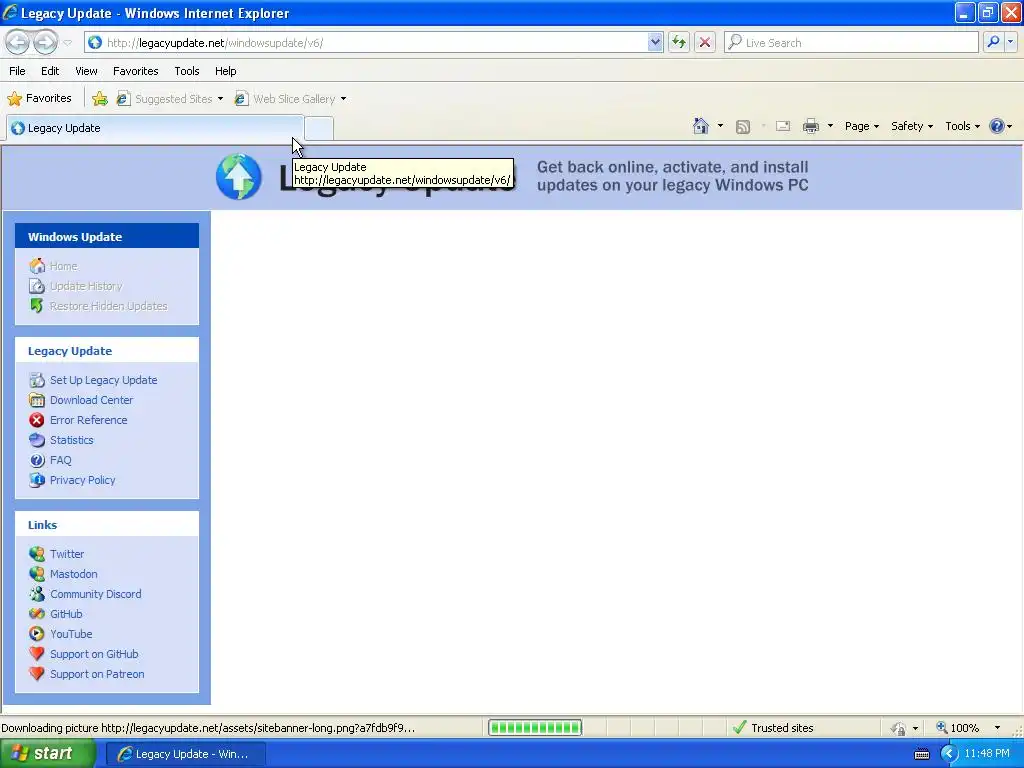Click the Live Search input box
Screen dimensions: 1024x768
(850, 42)
